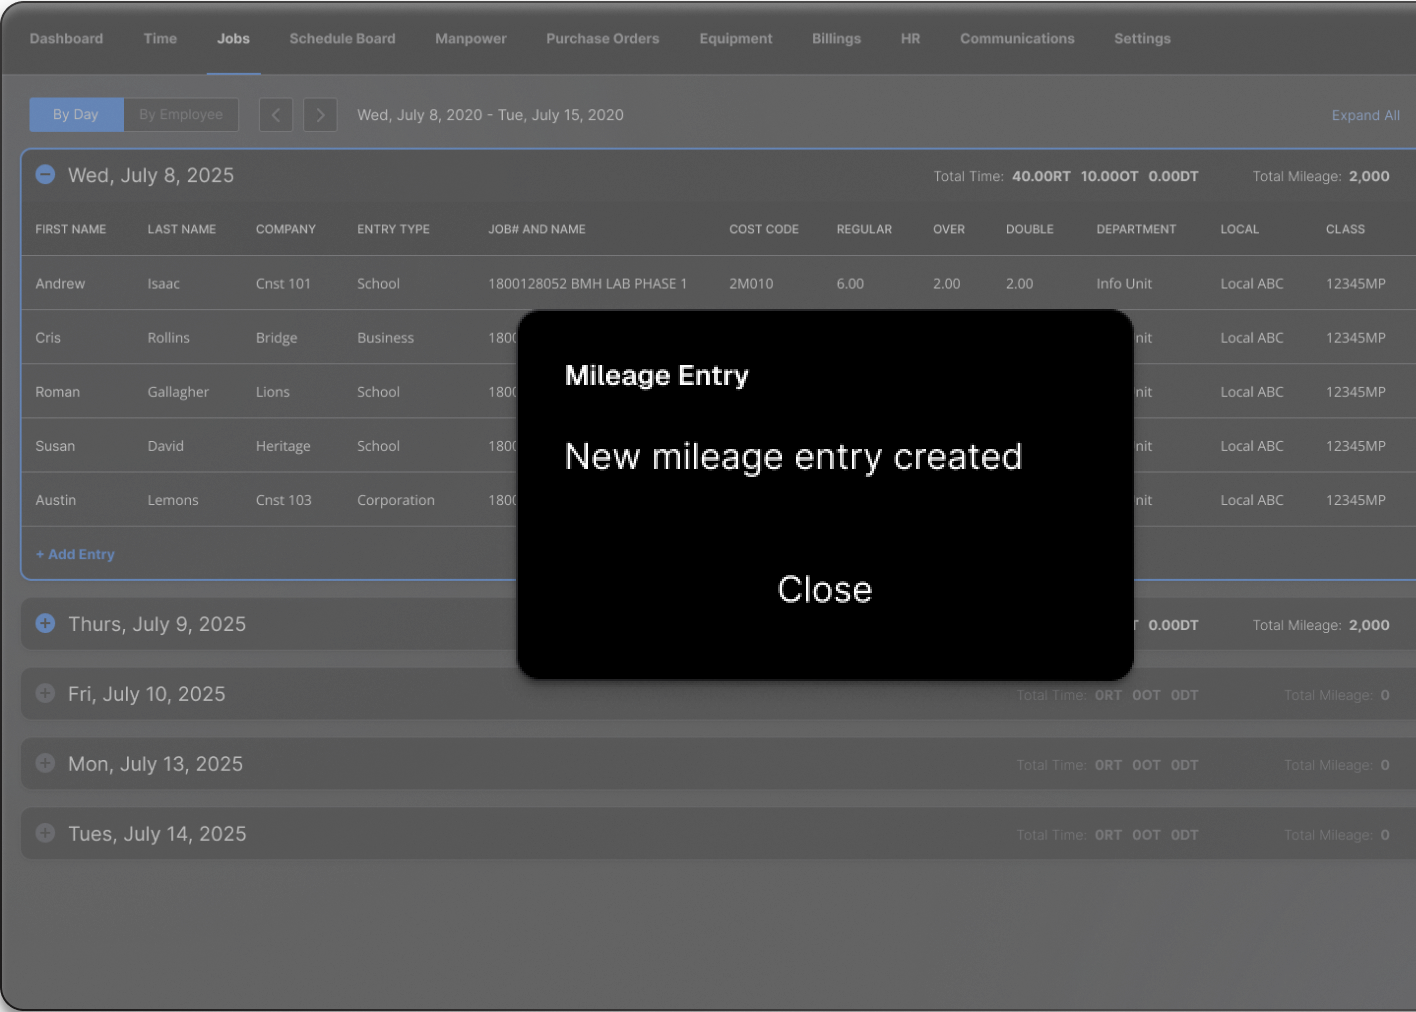
Task: Expand the Fri, July 10 section
Action: pyautogui.click(x=45, y=693)
